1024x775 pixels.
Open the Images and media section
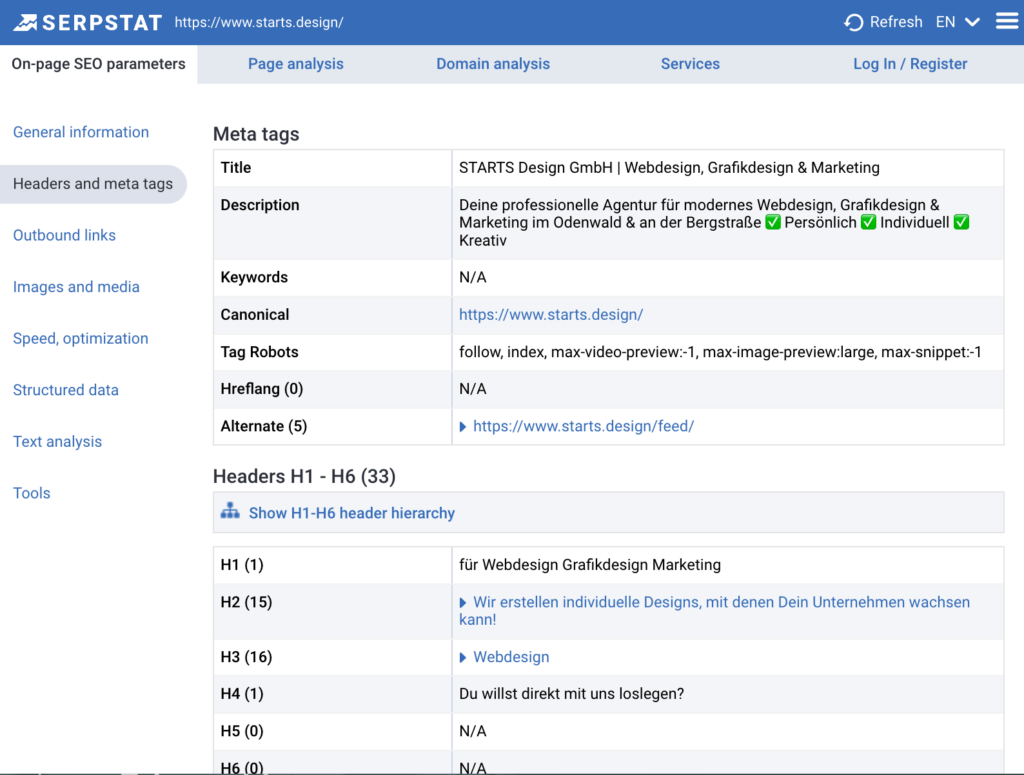tap(76, 287)
